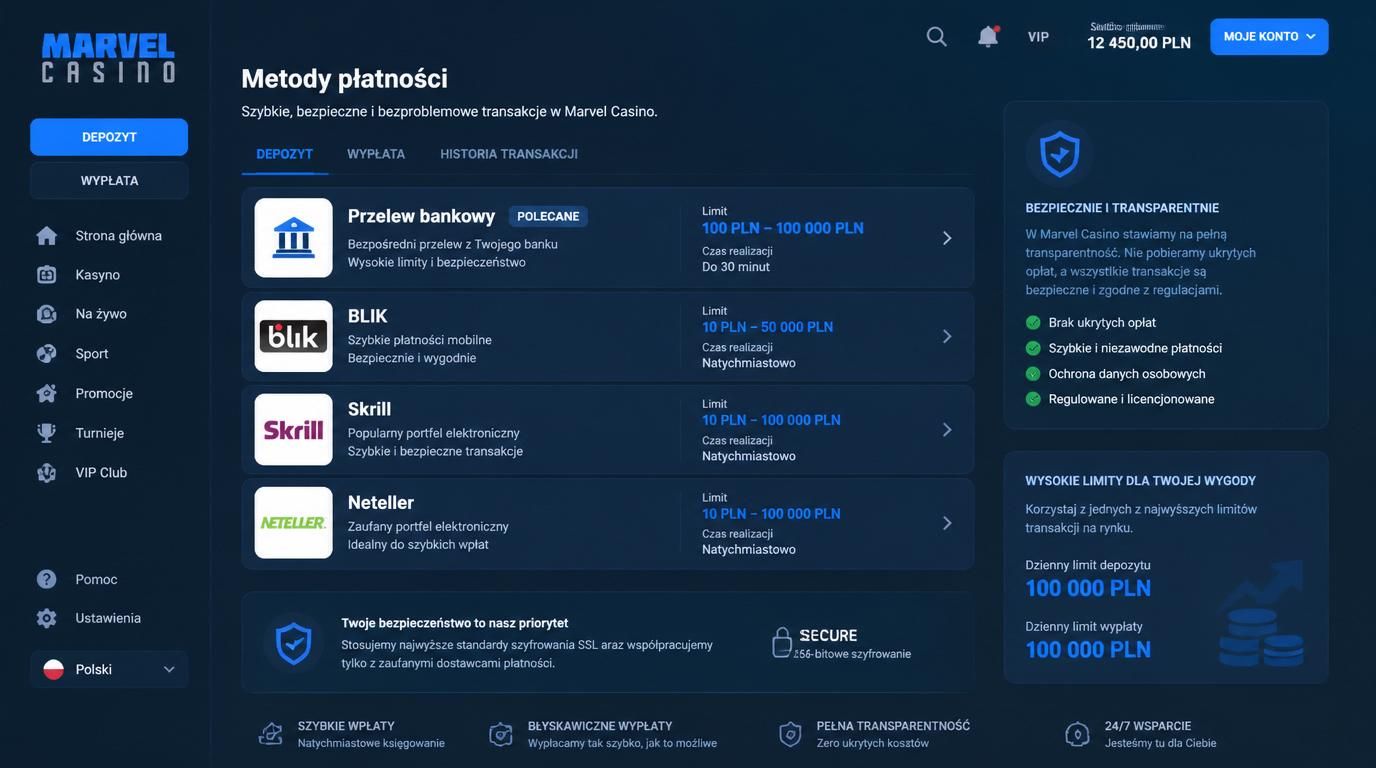Open the VIP link in header
Image resolution: width=1376 pixels, height=768 pixels.
coord(1039,37)
